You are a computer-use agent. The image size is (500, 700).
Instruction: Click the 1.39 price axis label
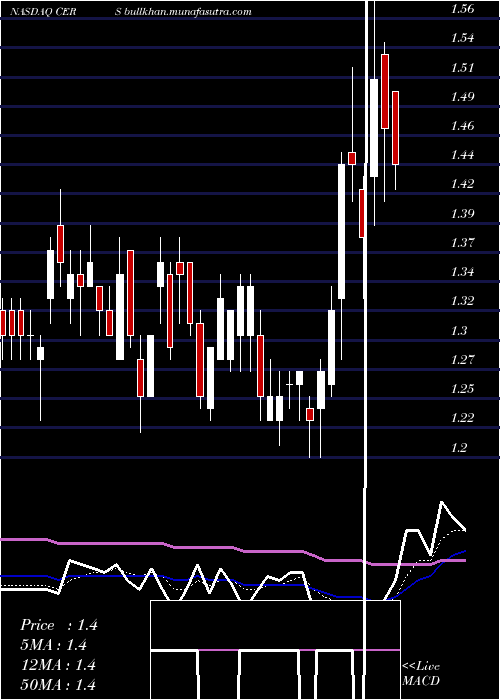[x=462, y=213]
